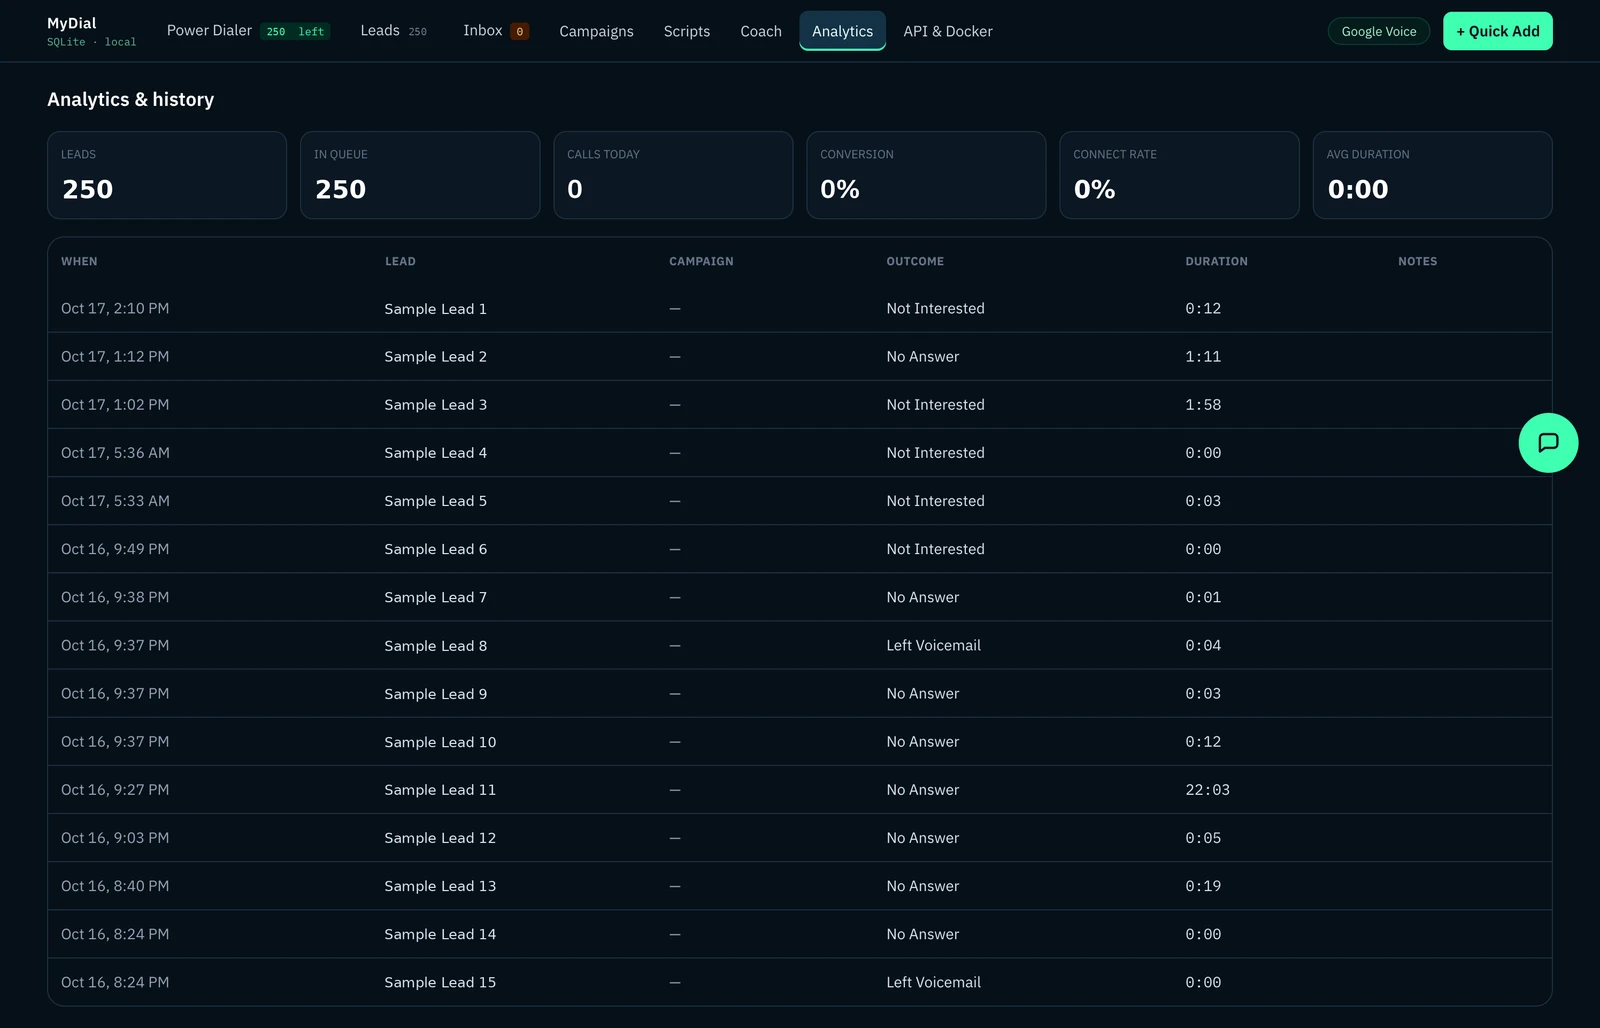Click the LEAD column header

(x=400, y=261)
